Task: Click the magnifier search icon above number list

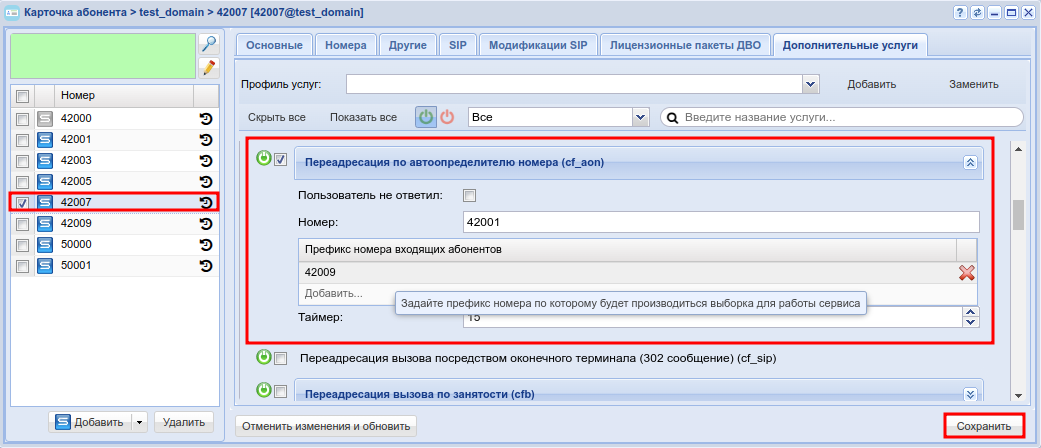Action: [x=208, y=43]
